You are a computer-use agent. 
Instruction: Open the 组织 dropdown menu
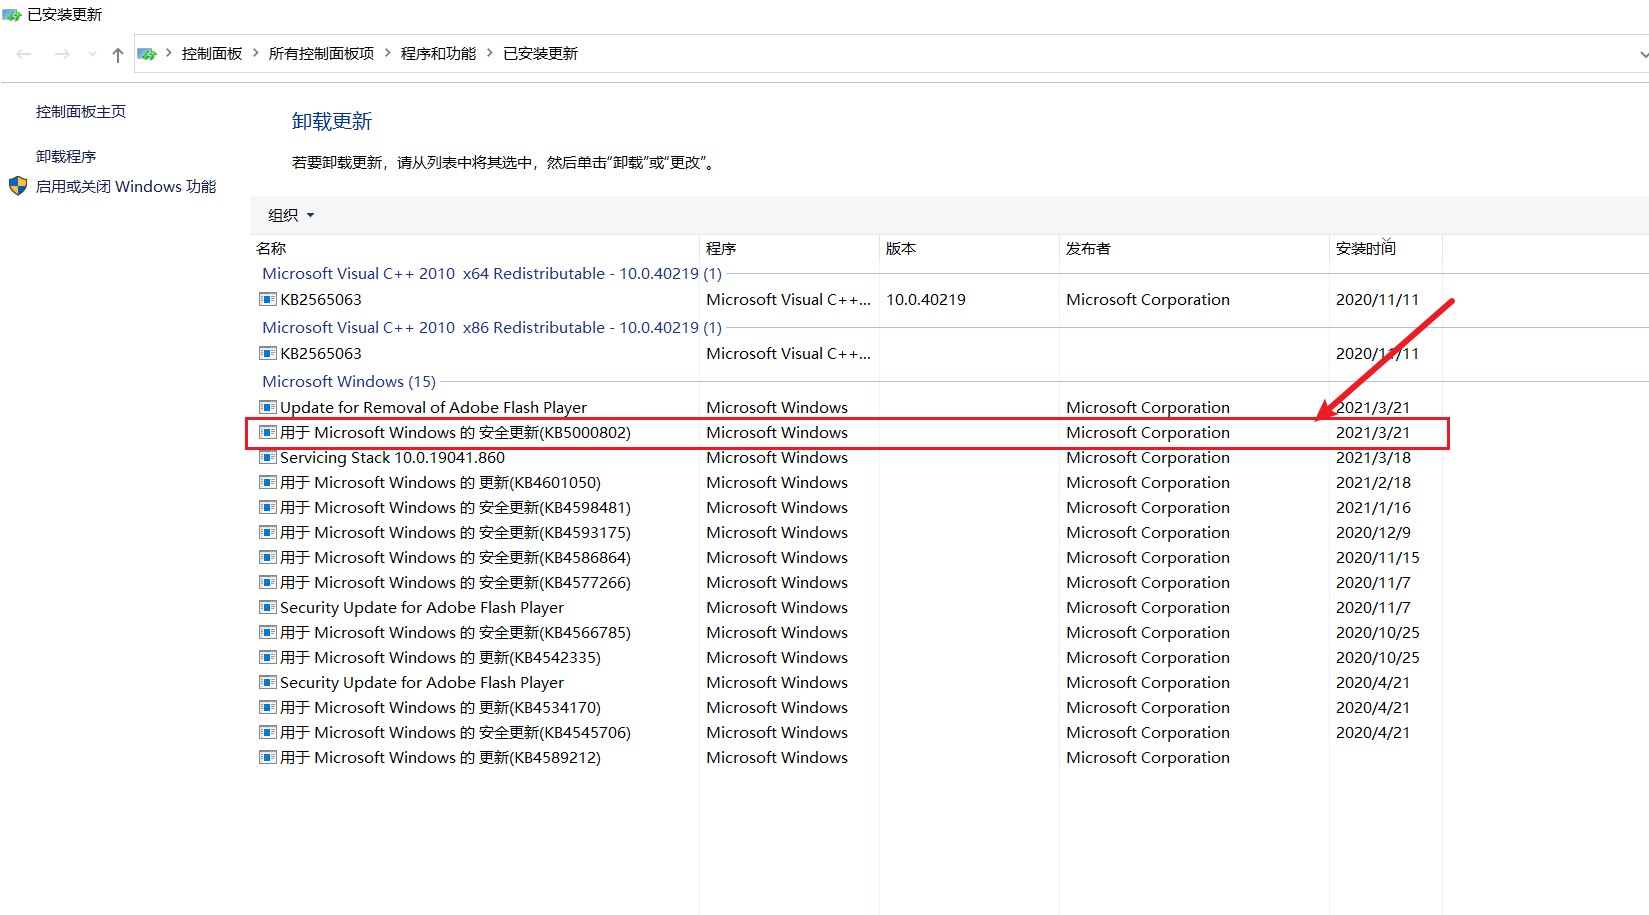[291, 215]
